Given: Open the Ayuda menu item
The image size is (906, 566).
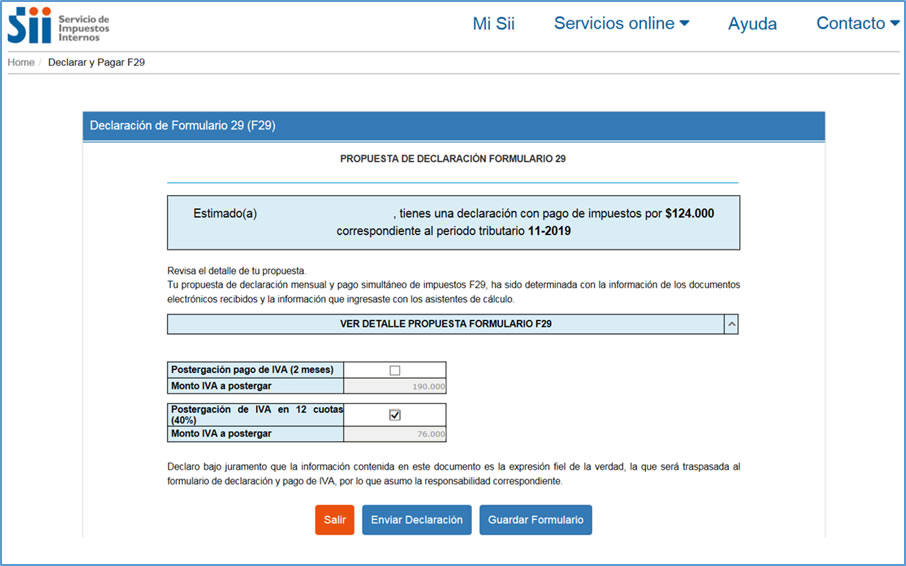Looking at the screenshot, I should (x=752, y=24).
